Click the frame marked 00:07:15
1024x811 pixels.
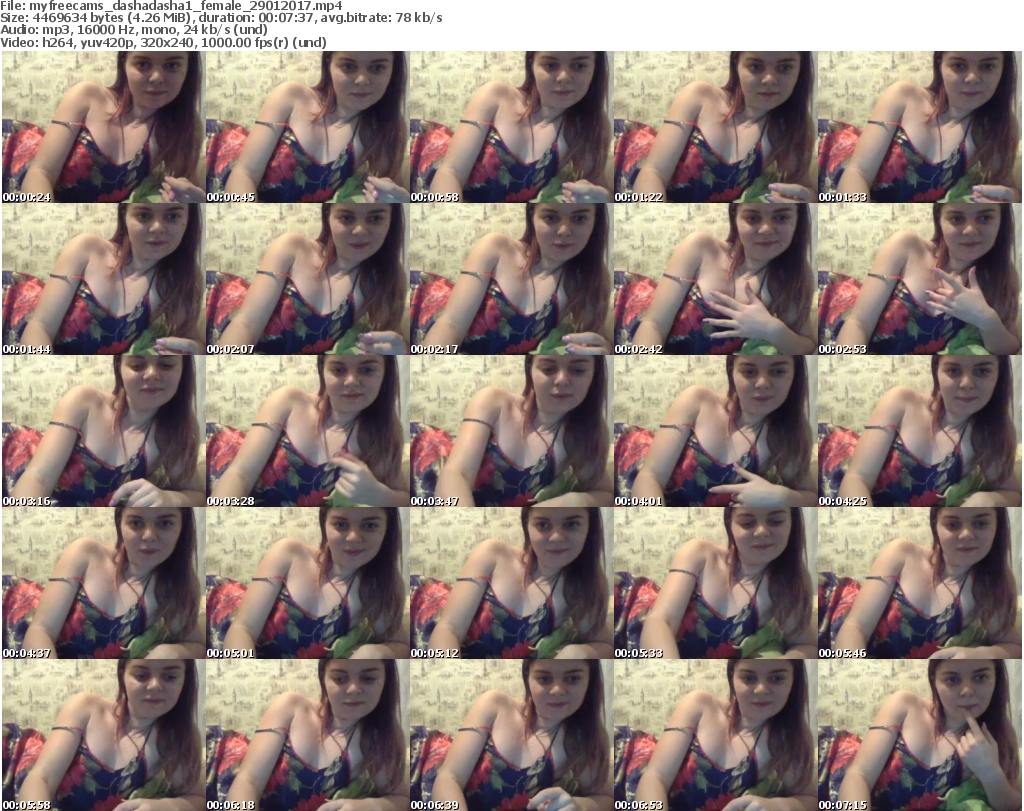click(920, 735)
